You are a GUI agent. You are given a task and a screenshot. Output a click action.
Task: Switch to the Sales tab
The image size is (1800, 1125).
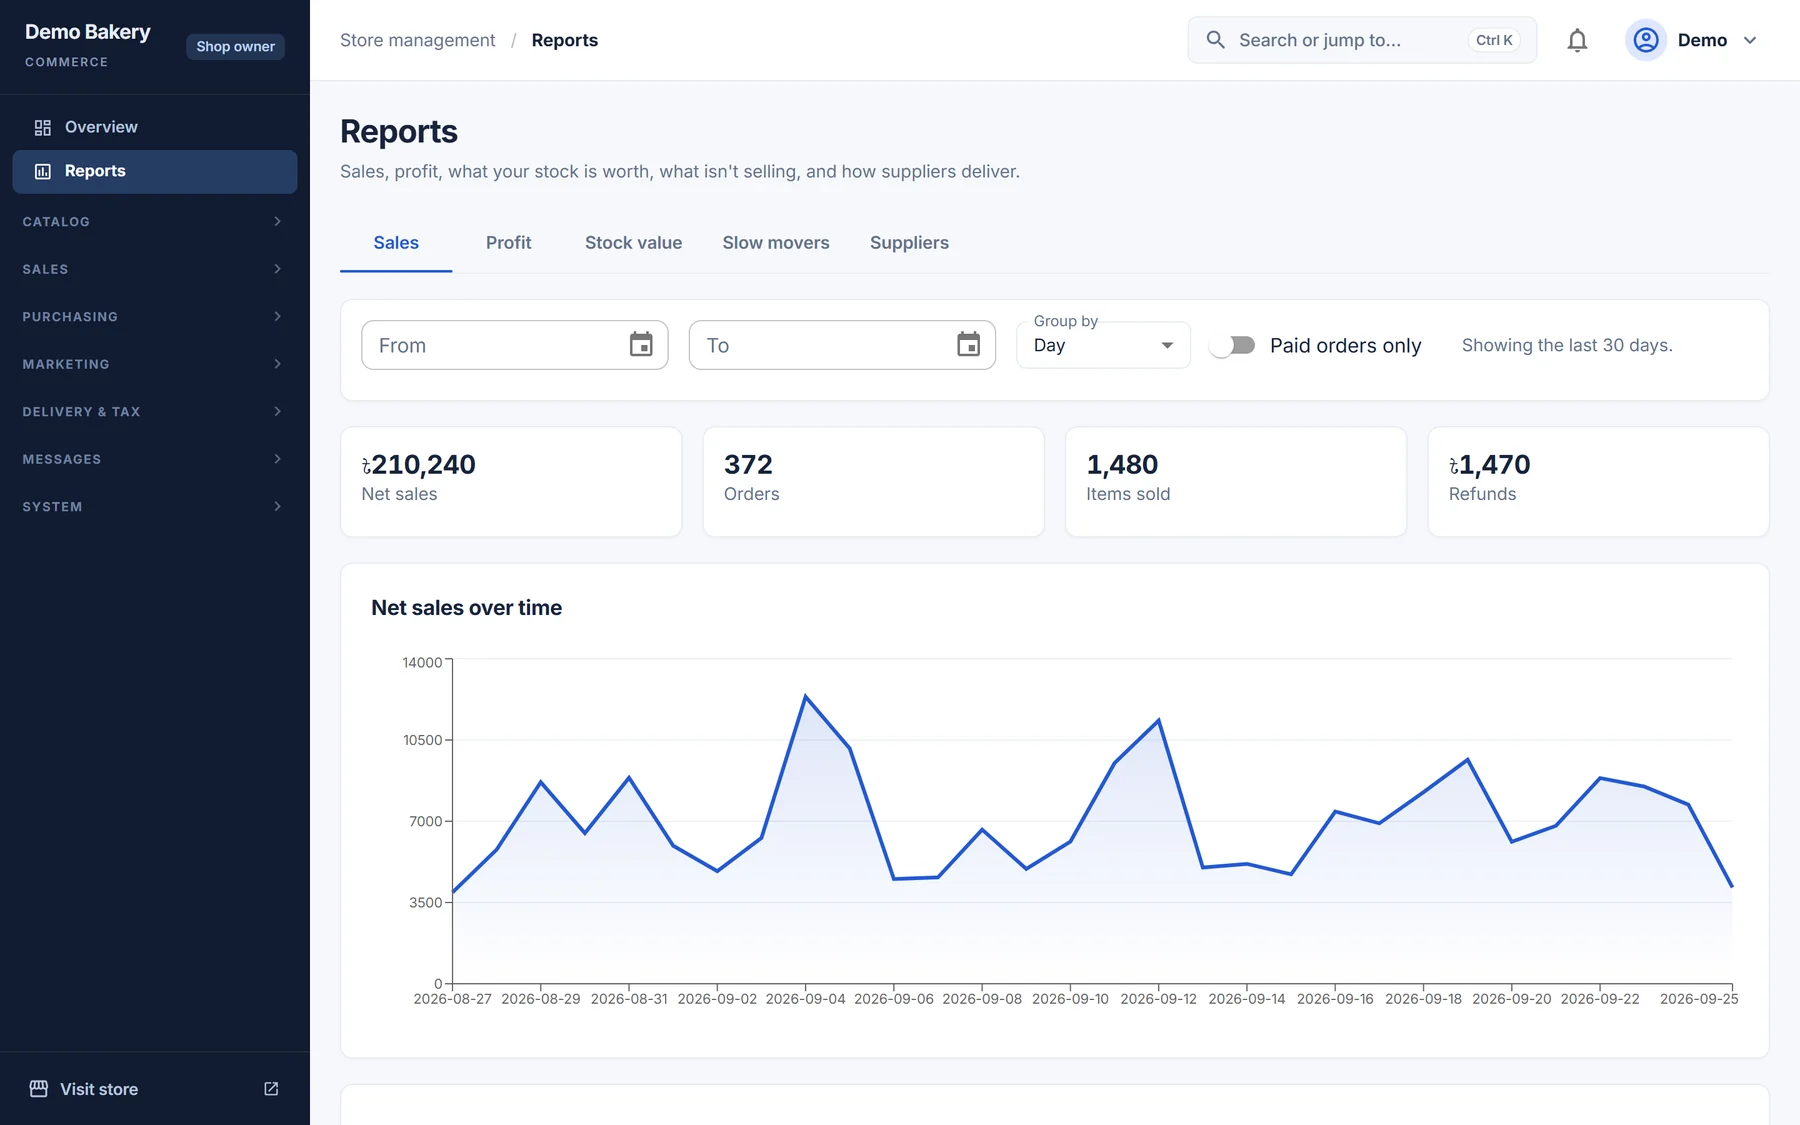(x=396, y=243)
